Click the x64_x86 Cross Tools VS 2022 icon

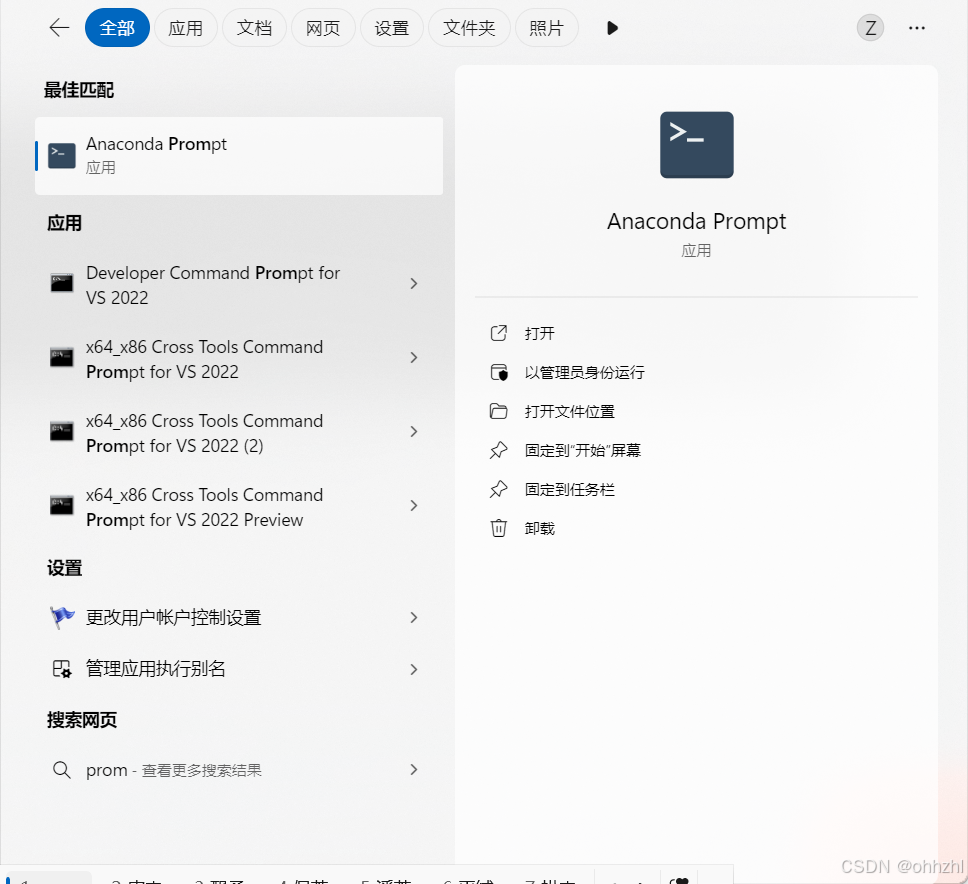point(62,357)
